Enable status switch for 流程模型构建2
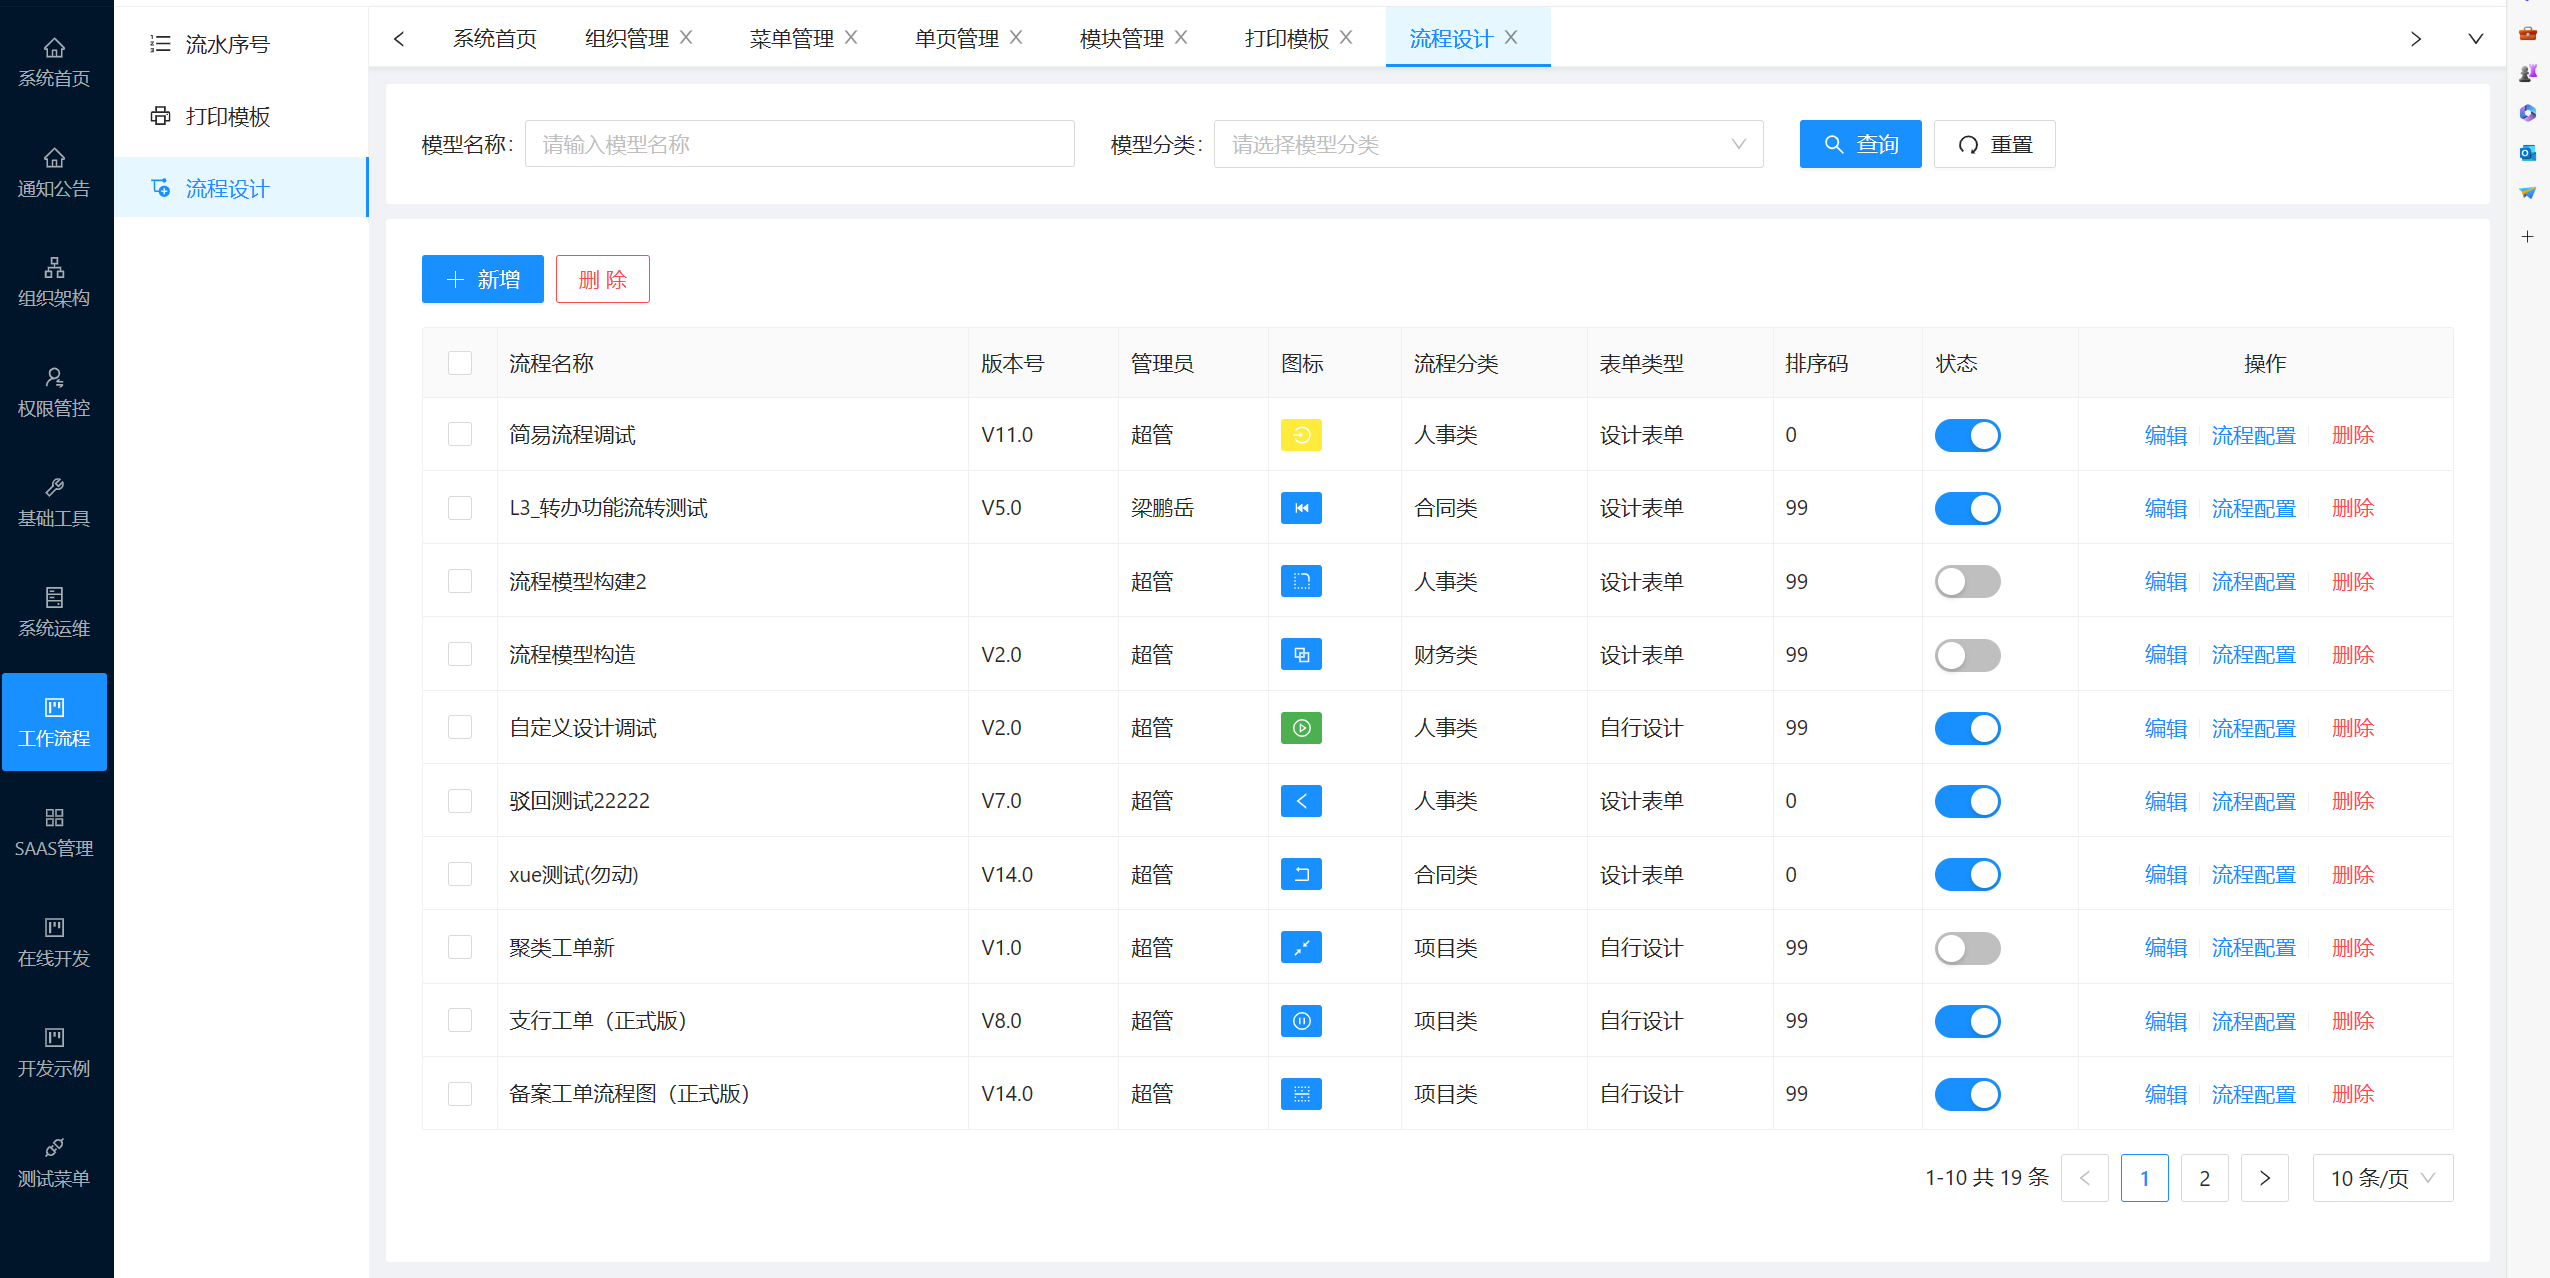The image size is (2550, 1278). click(1967, 581)
